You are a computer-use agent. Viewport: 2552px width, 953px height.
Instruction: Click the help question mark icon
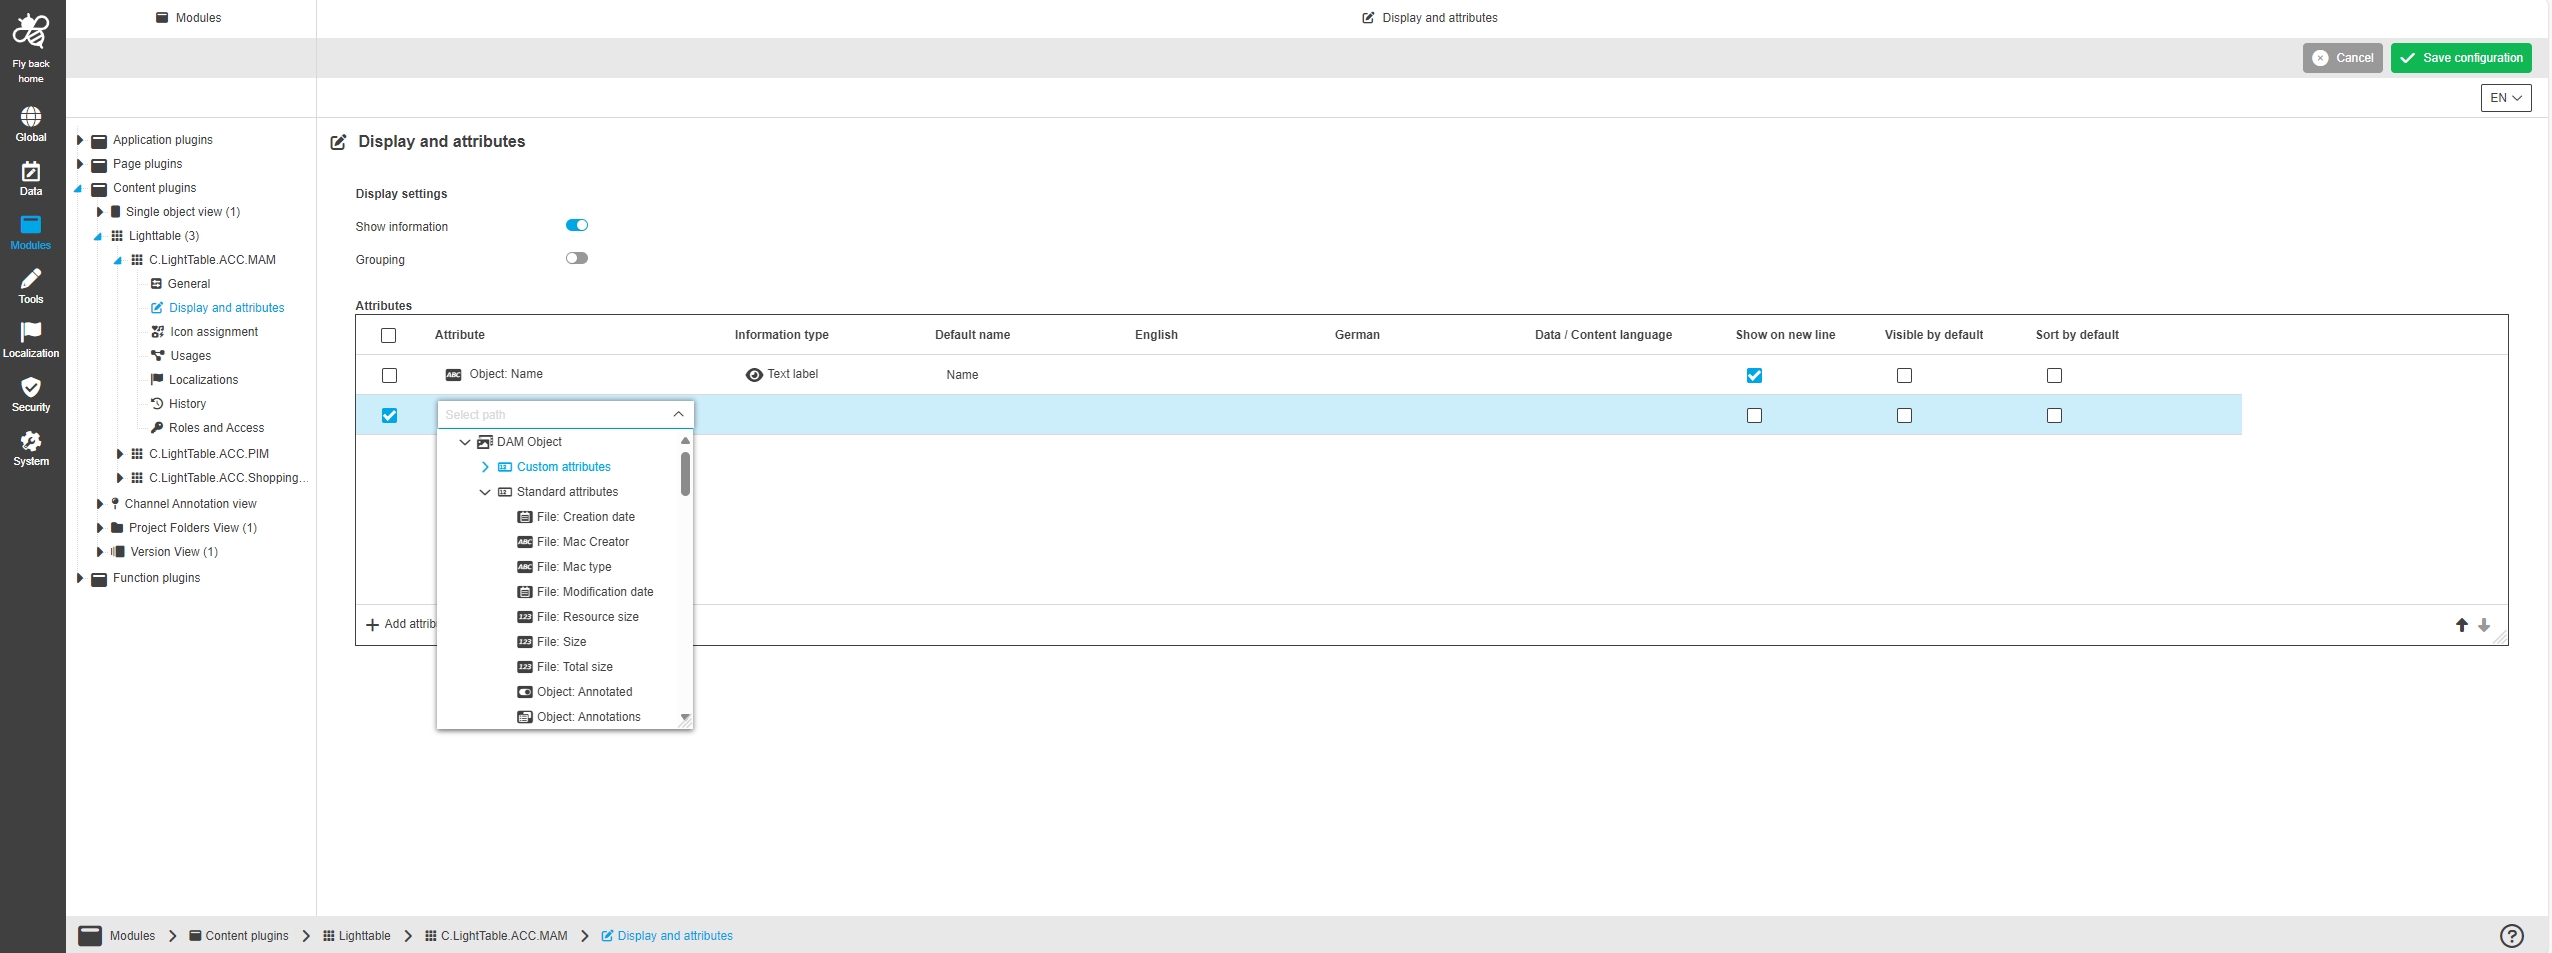[x=2511, y=935]
